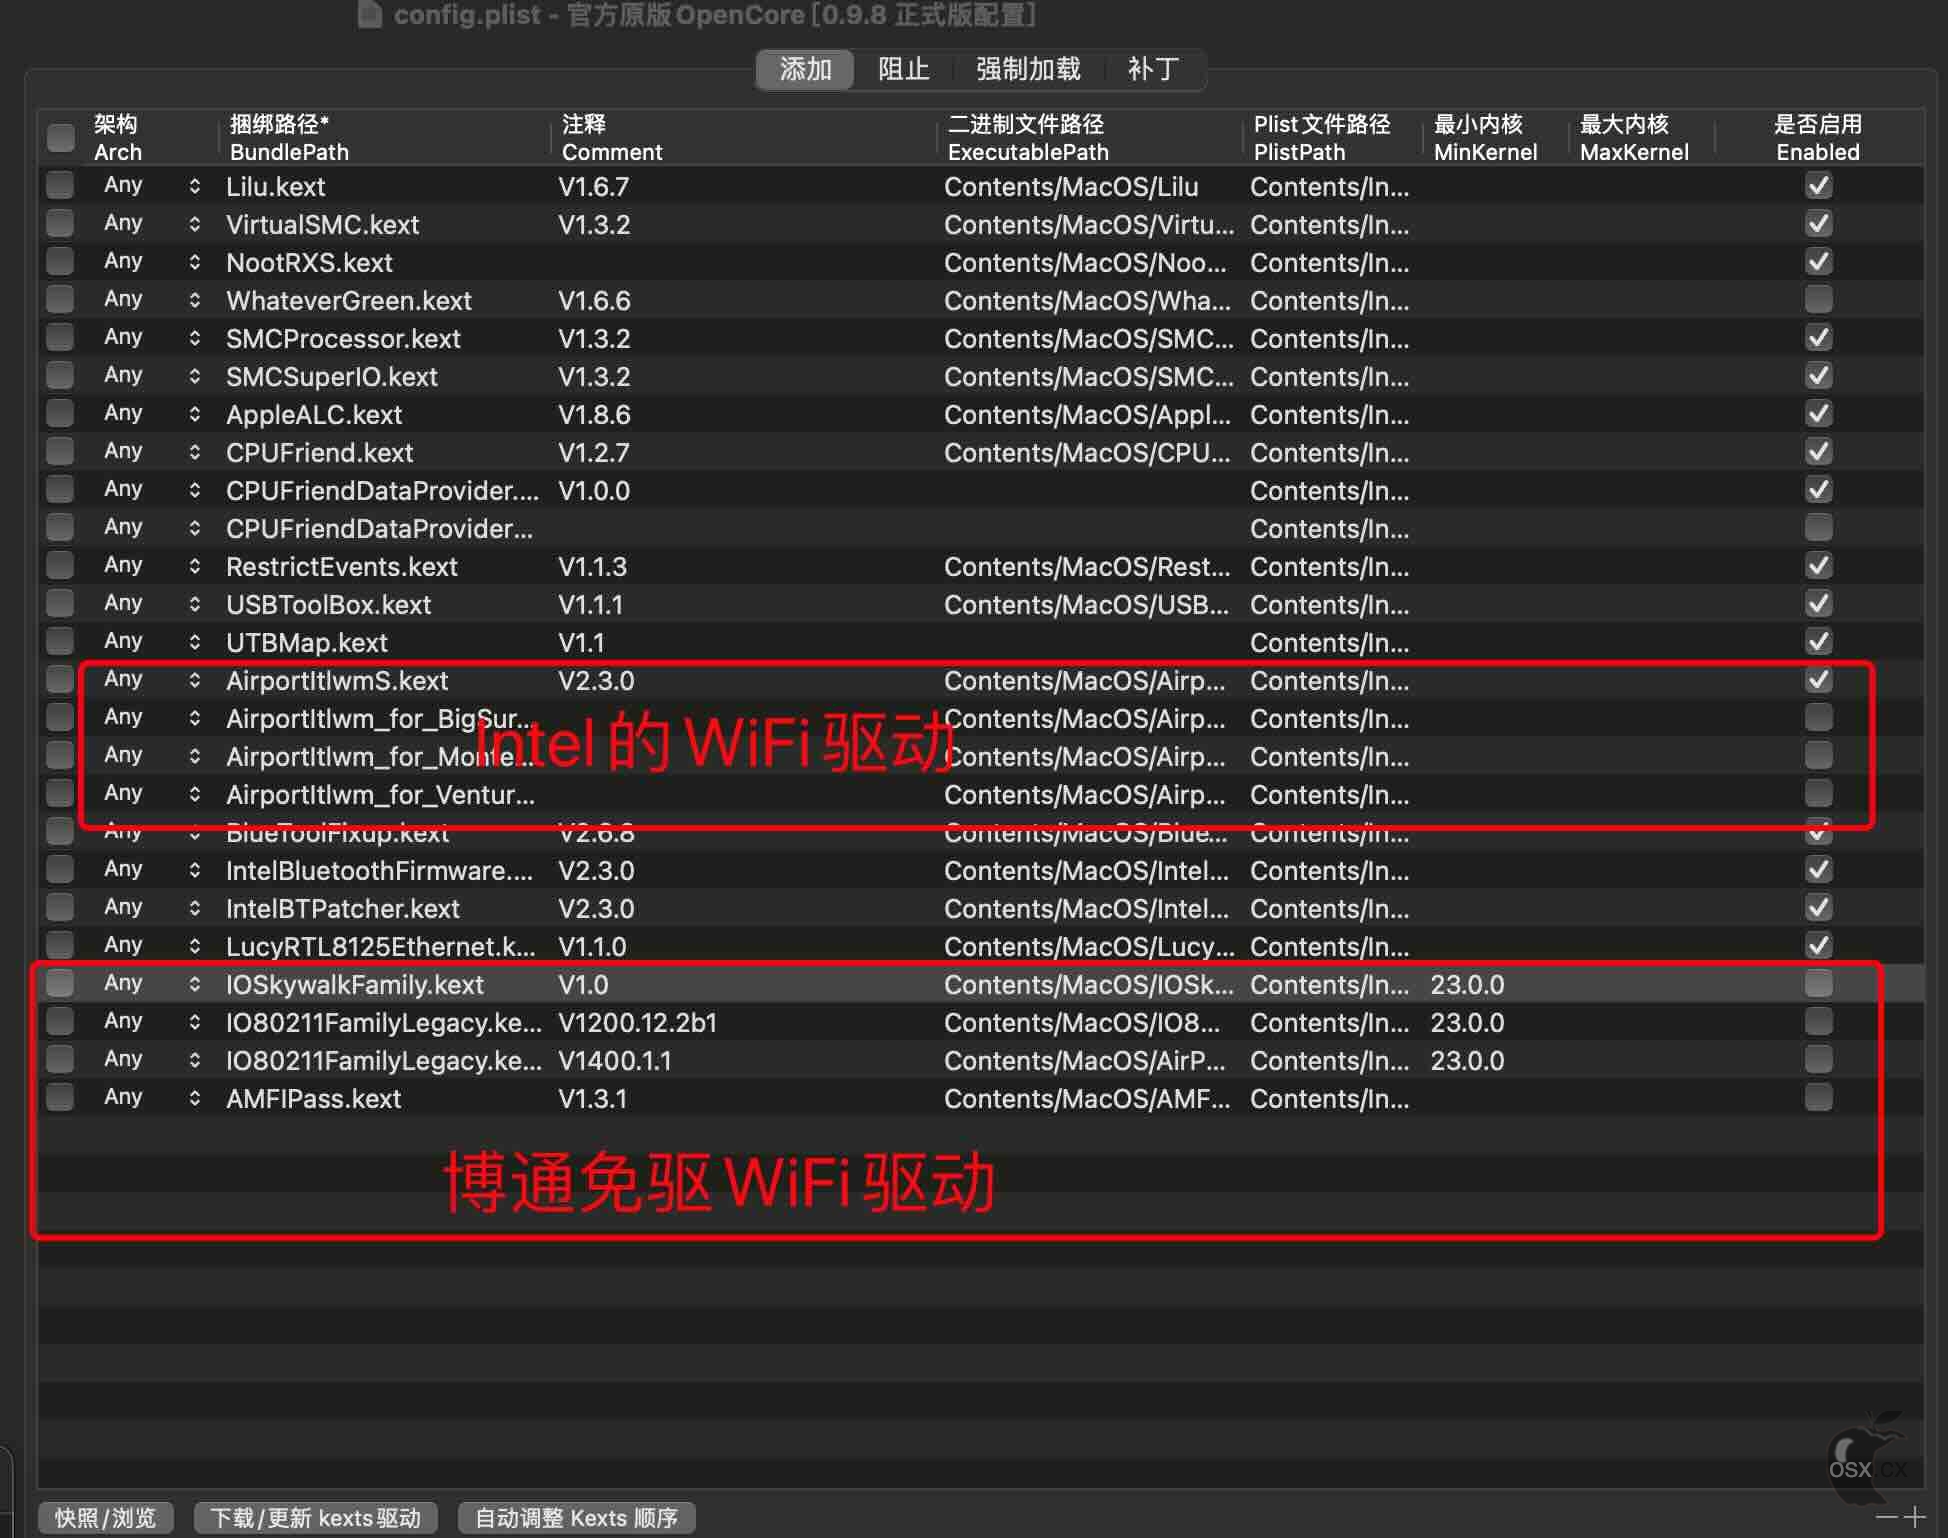
Task: Click 自动调整 Kexts 顺序 button
Action: pos(576,1517)
